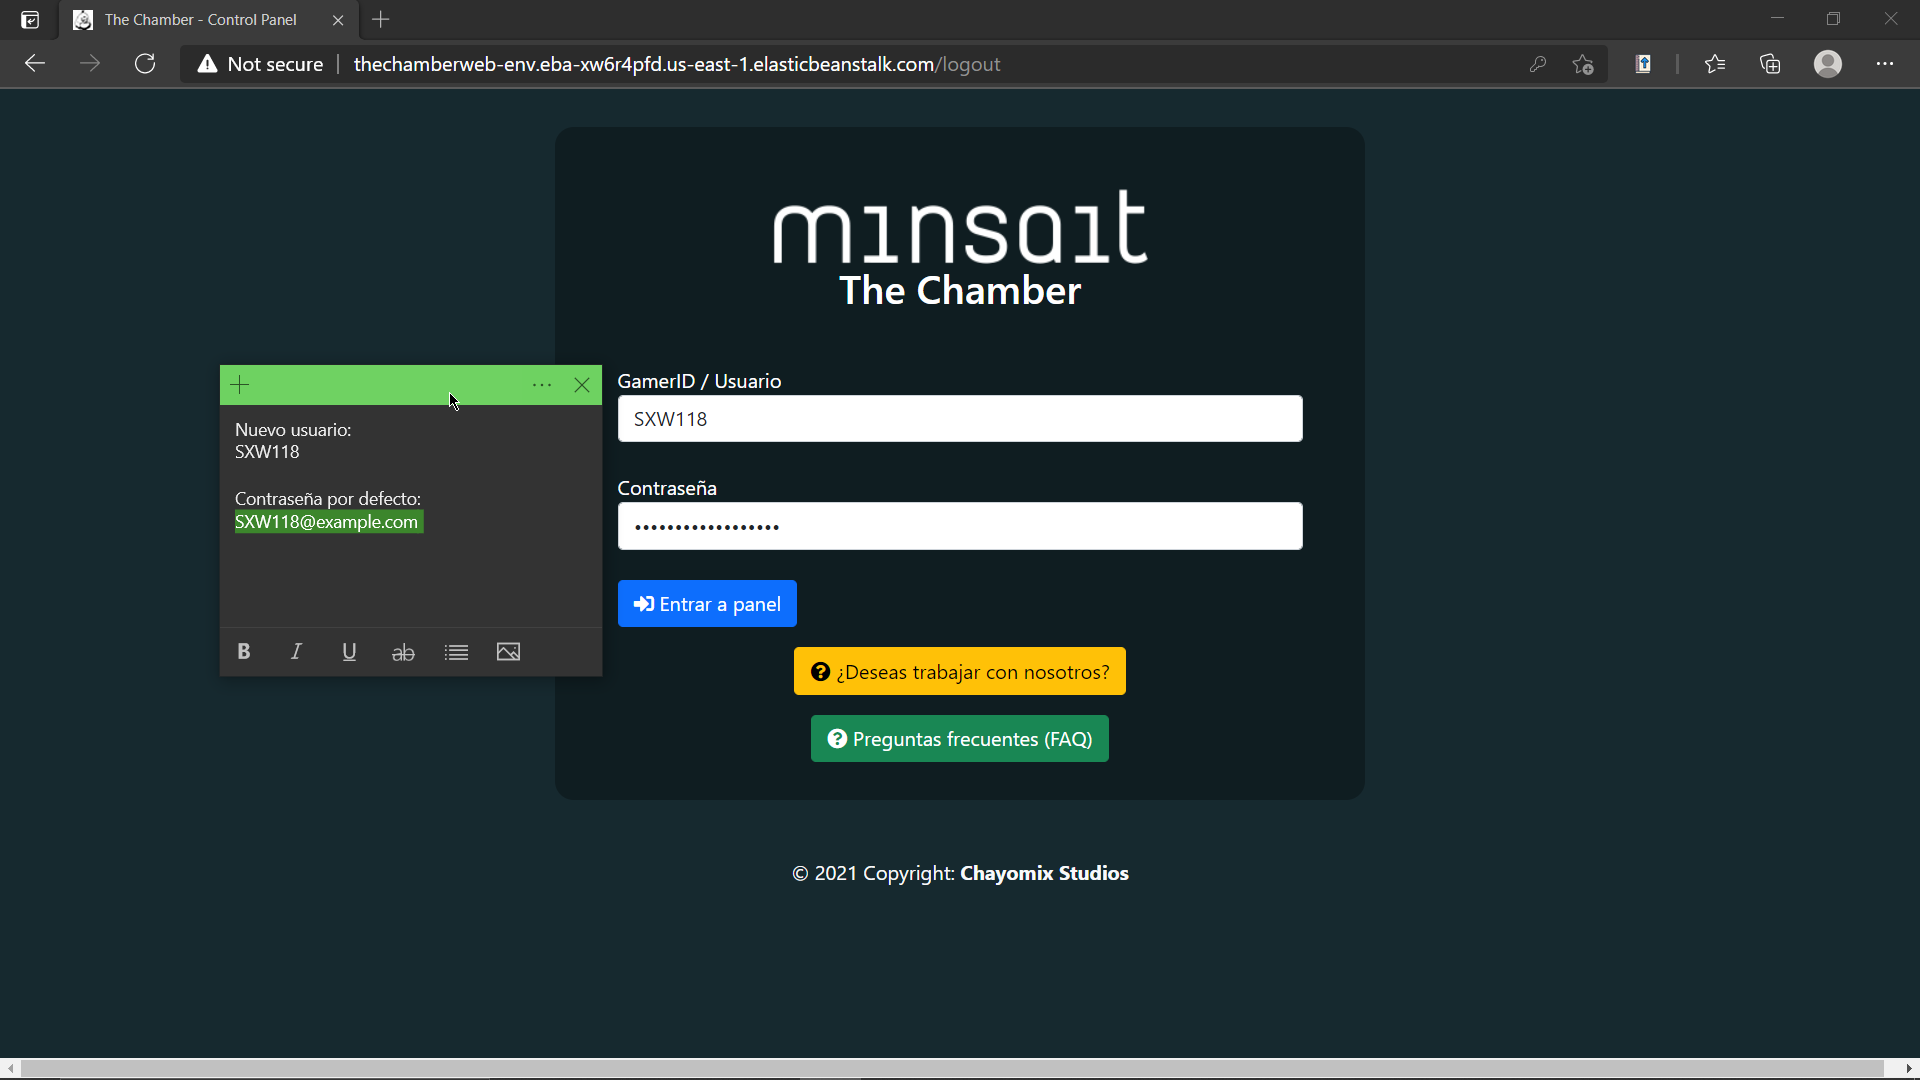Open the tab actions menu
Viewport: 1920px width, 1080px height.
[30, 20]
